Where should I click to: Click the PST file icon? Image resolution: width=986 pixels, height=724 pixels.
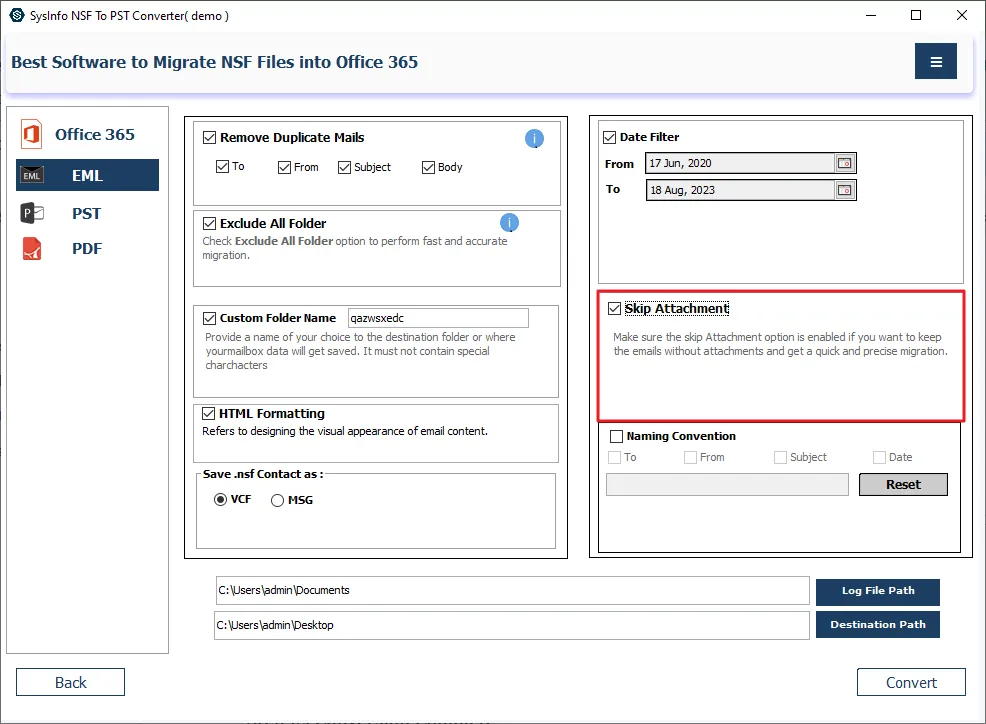coord(32,213)
